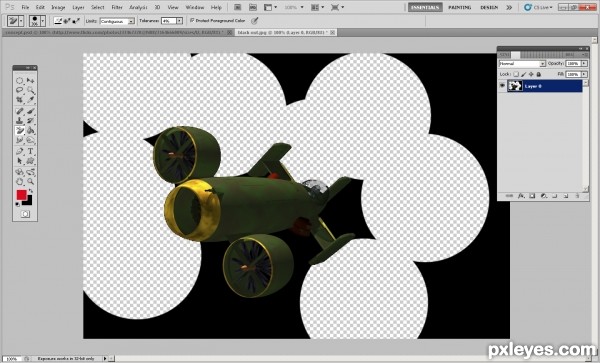Select the Background Eraser tool
The width and height of the screenshot is (600, 363).
[20, 130]
